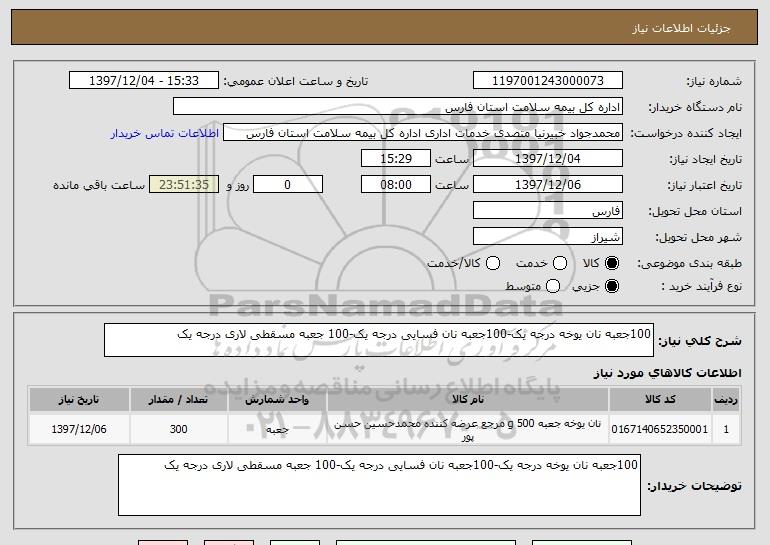Click the creation date field 1397/12/04
The height and width of the screenshot is (545, 770).
[x=548, y=159]
